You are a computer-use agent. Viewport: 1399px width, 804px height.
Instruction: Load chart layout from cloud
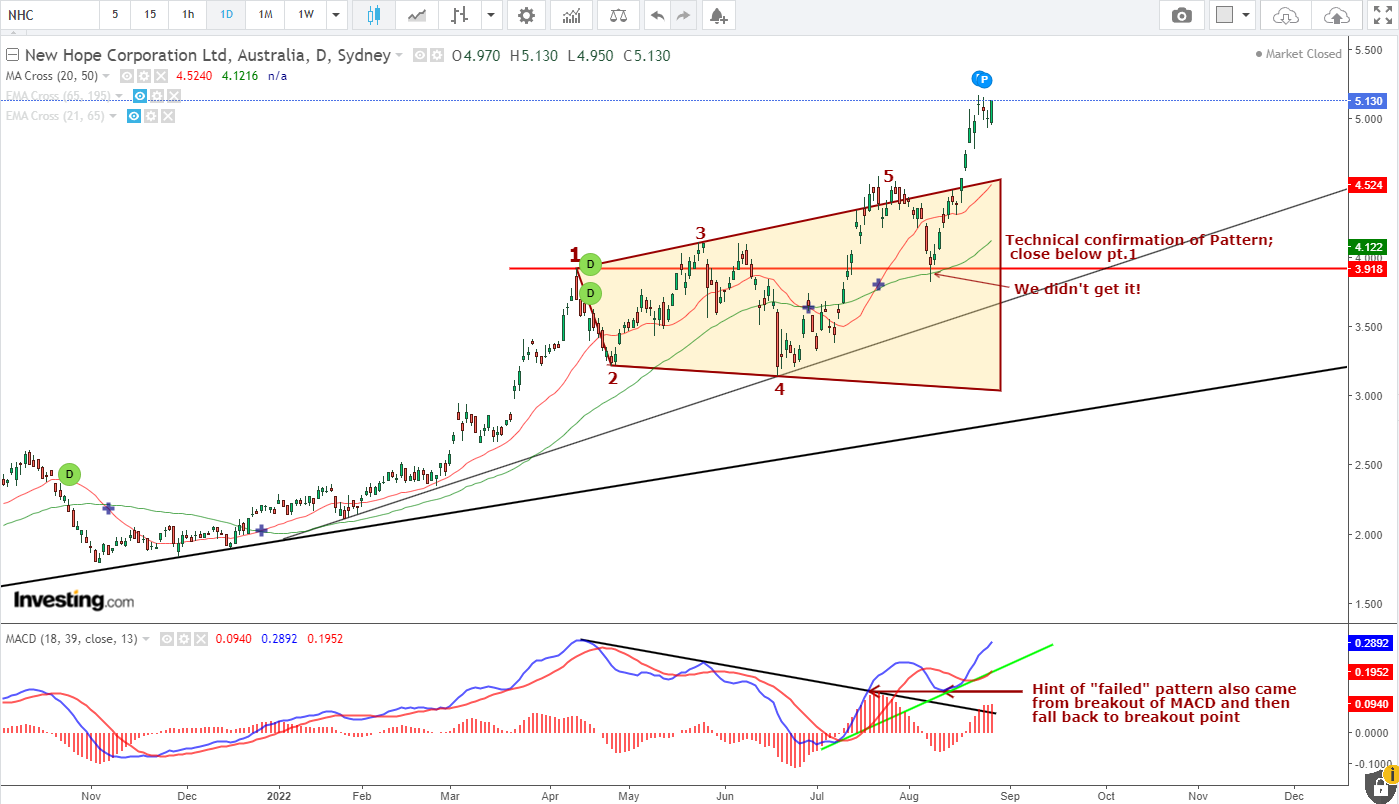1286,15
